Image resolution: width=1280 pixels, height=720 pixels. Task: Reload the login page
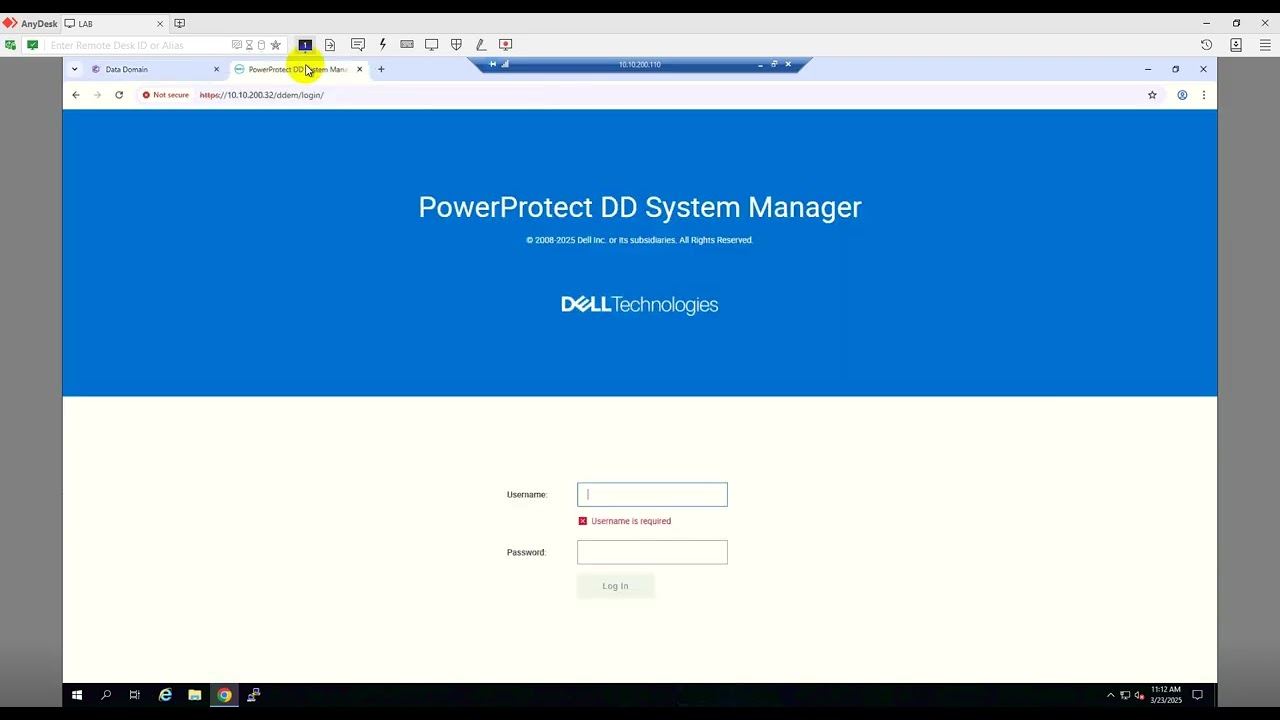(x=119, y=95)
